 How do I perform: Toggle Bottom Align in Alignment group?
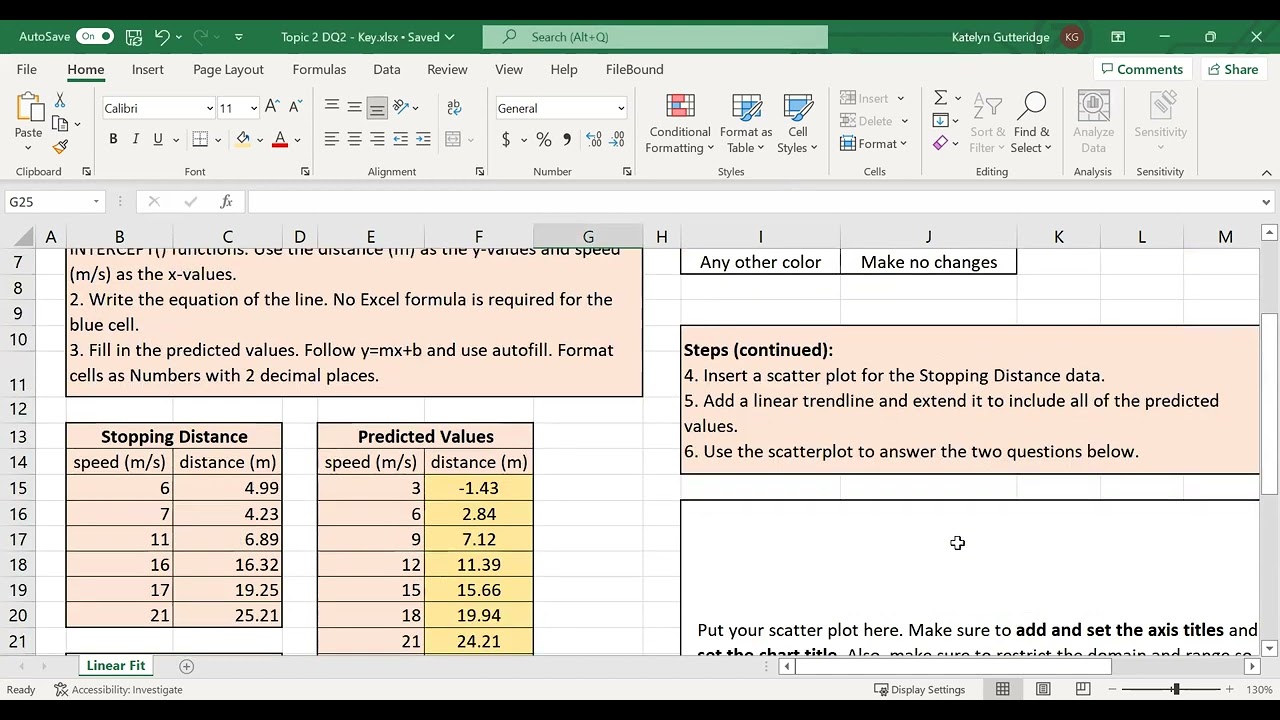(x=377, y=108)
